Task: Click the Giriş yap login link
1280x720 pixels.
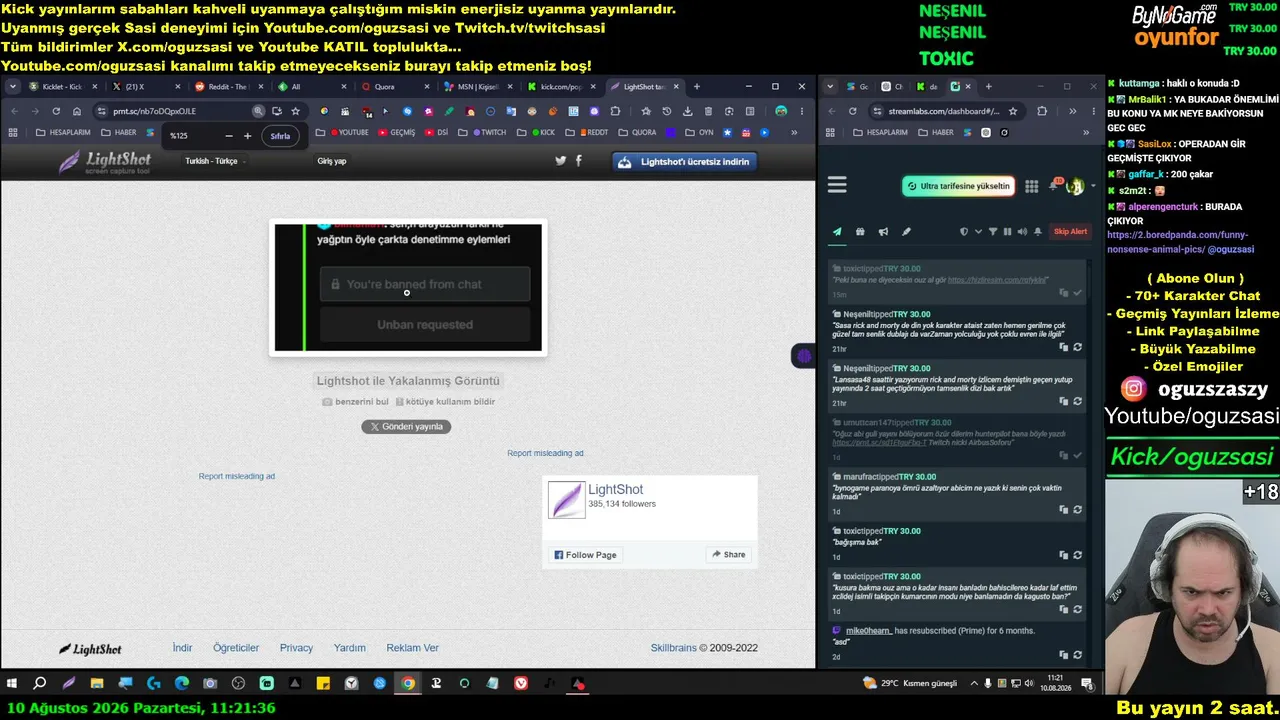Action: [332, 161]
